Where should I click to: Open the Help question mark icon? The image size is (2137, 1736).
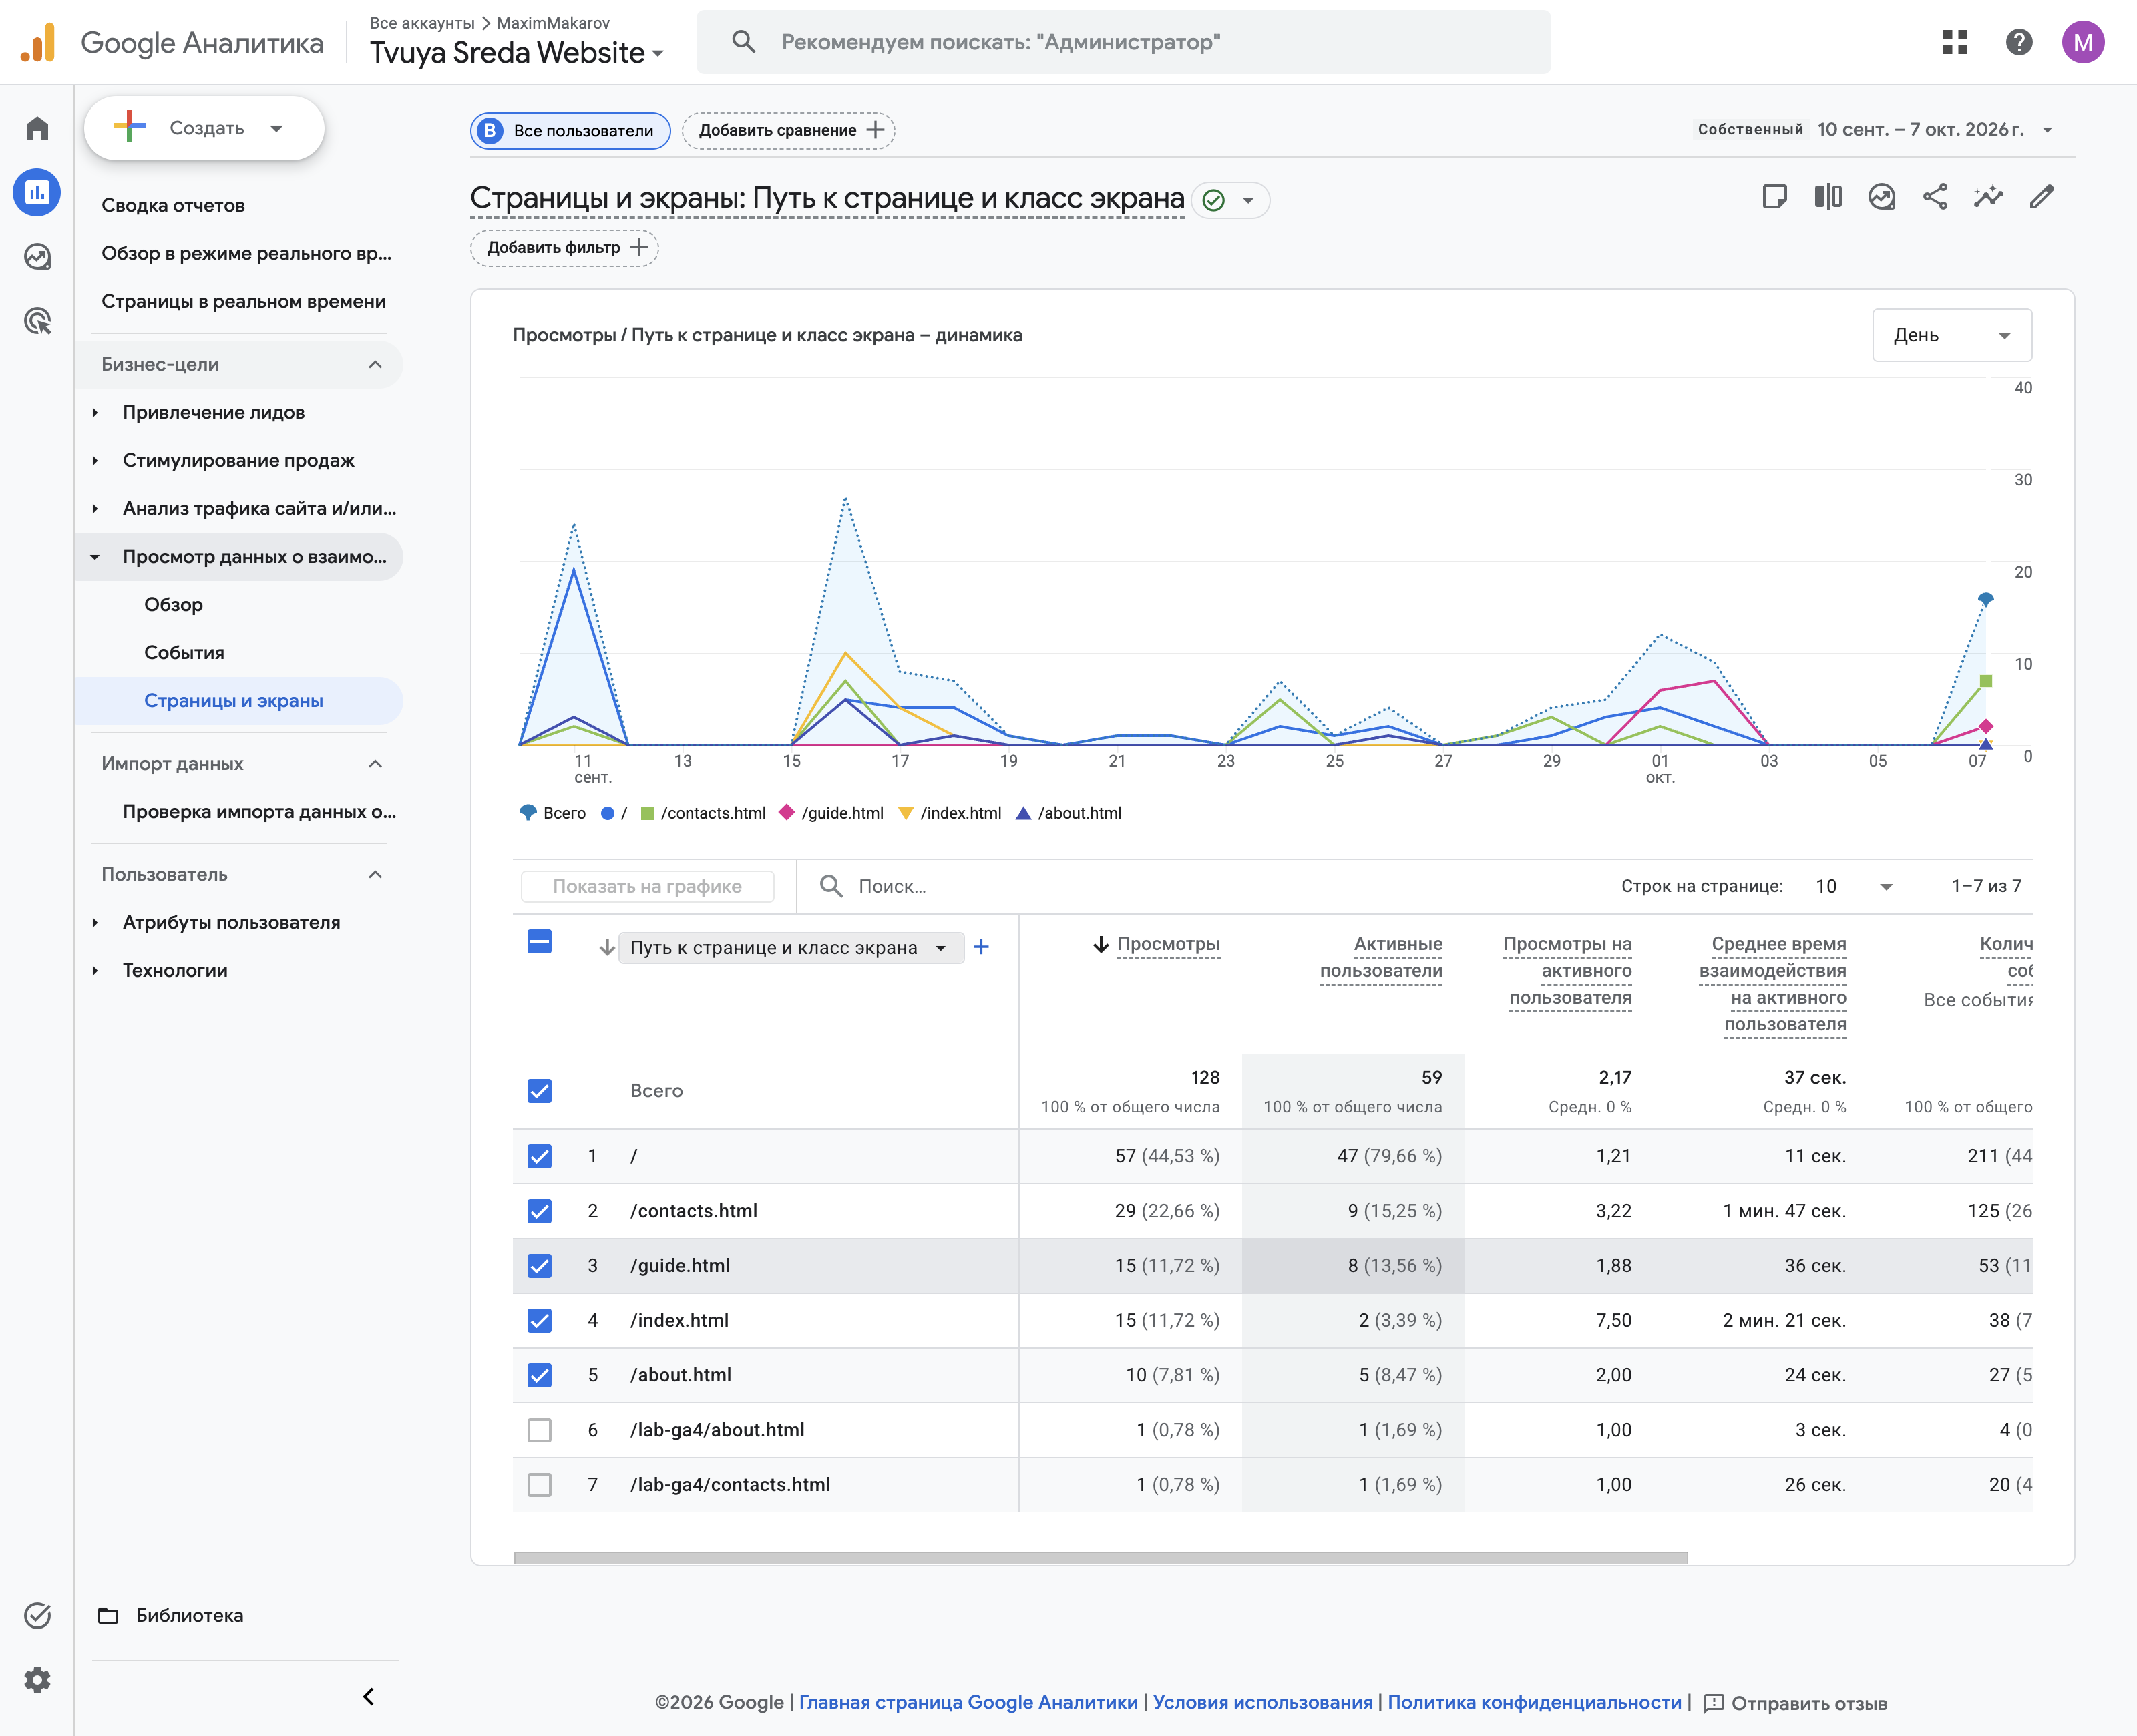click(2019, 42)
